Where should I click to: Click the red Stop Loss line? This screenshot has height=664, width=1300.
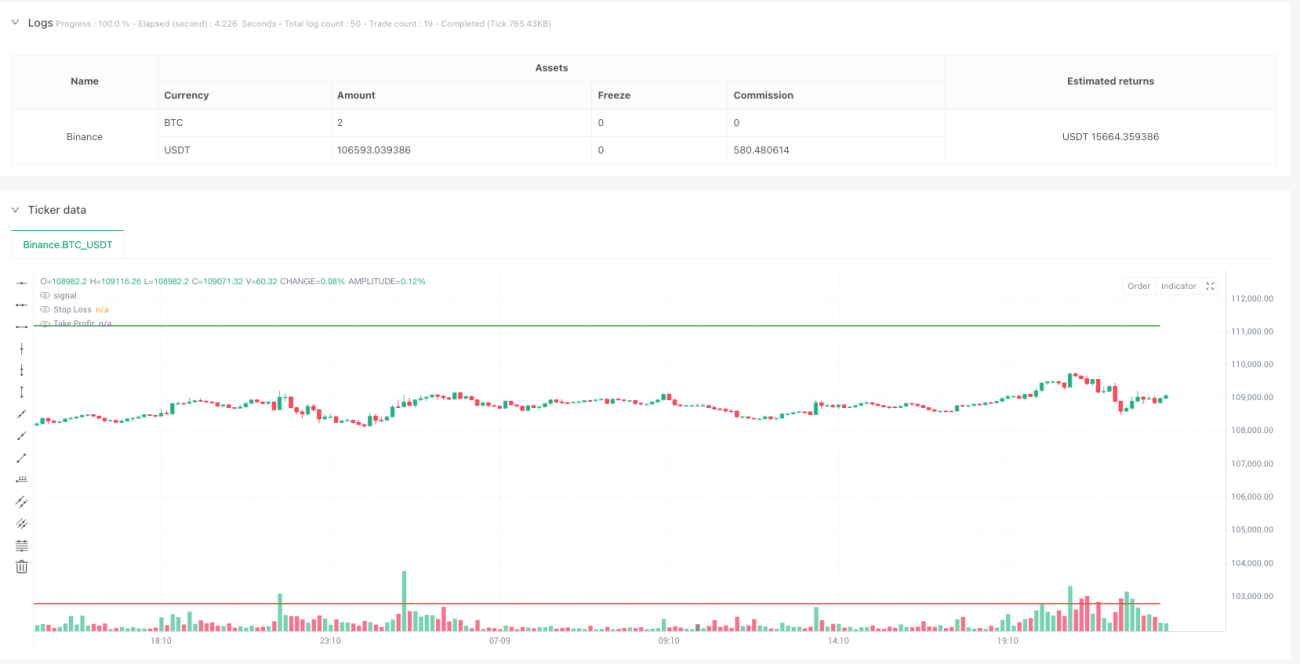pos(597,604)
